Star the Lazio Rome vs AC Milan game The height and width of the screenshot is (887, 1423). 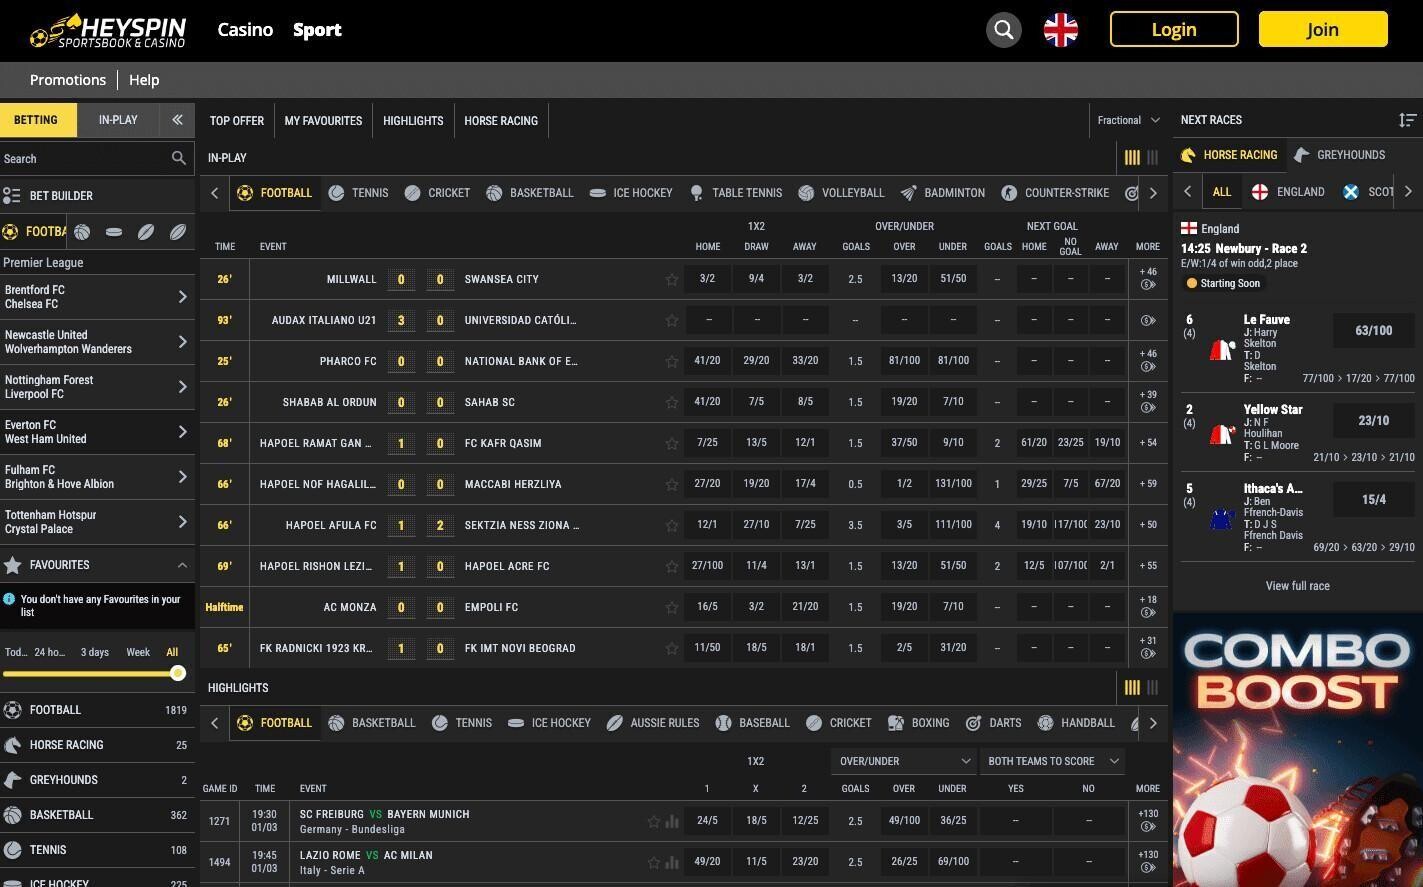pos(654,862)
